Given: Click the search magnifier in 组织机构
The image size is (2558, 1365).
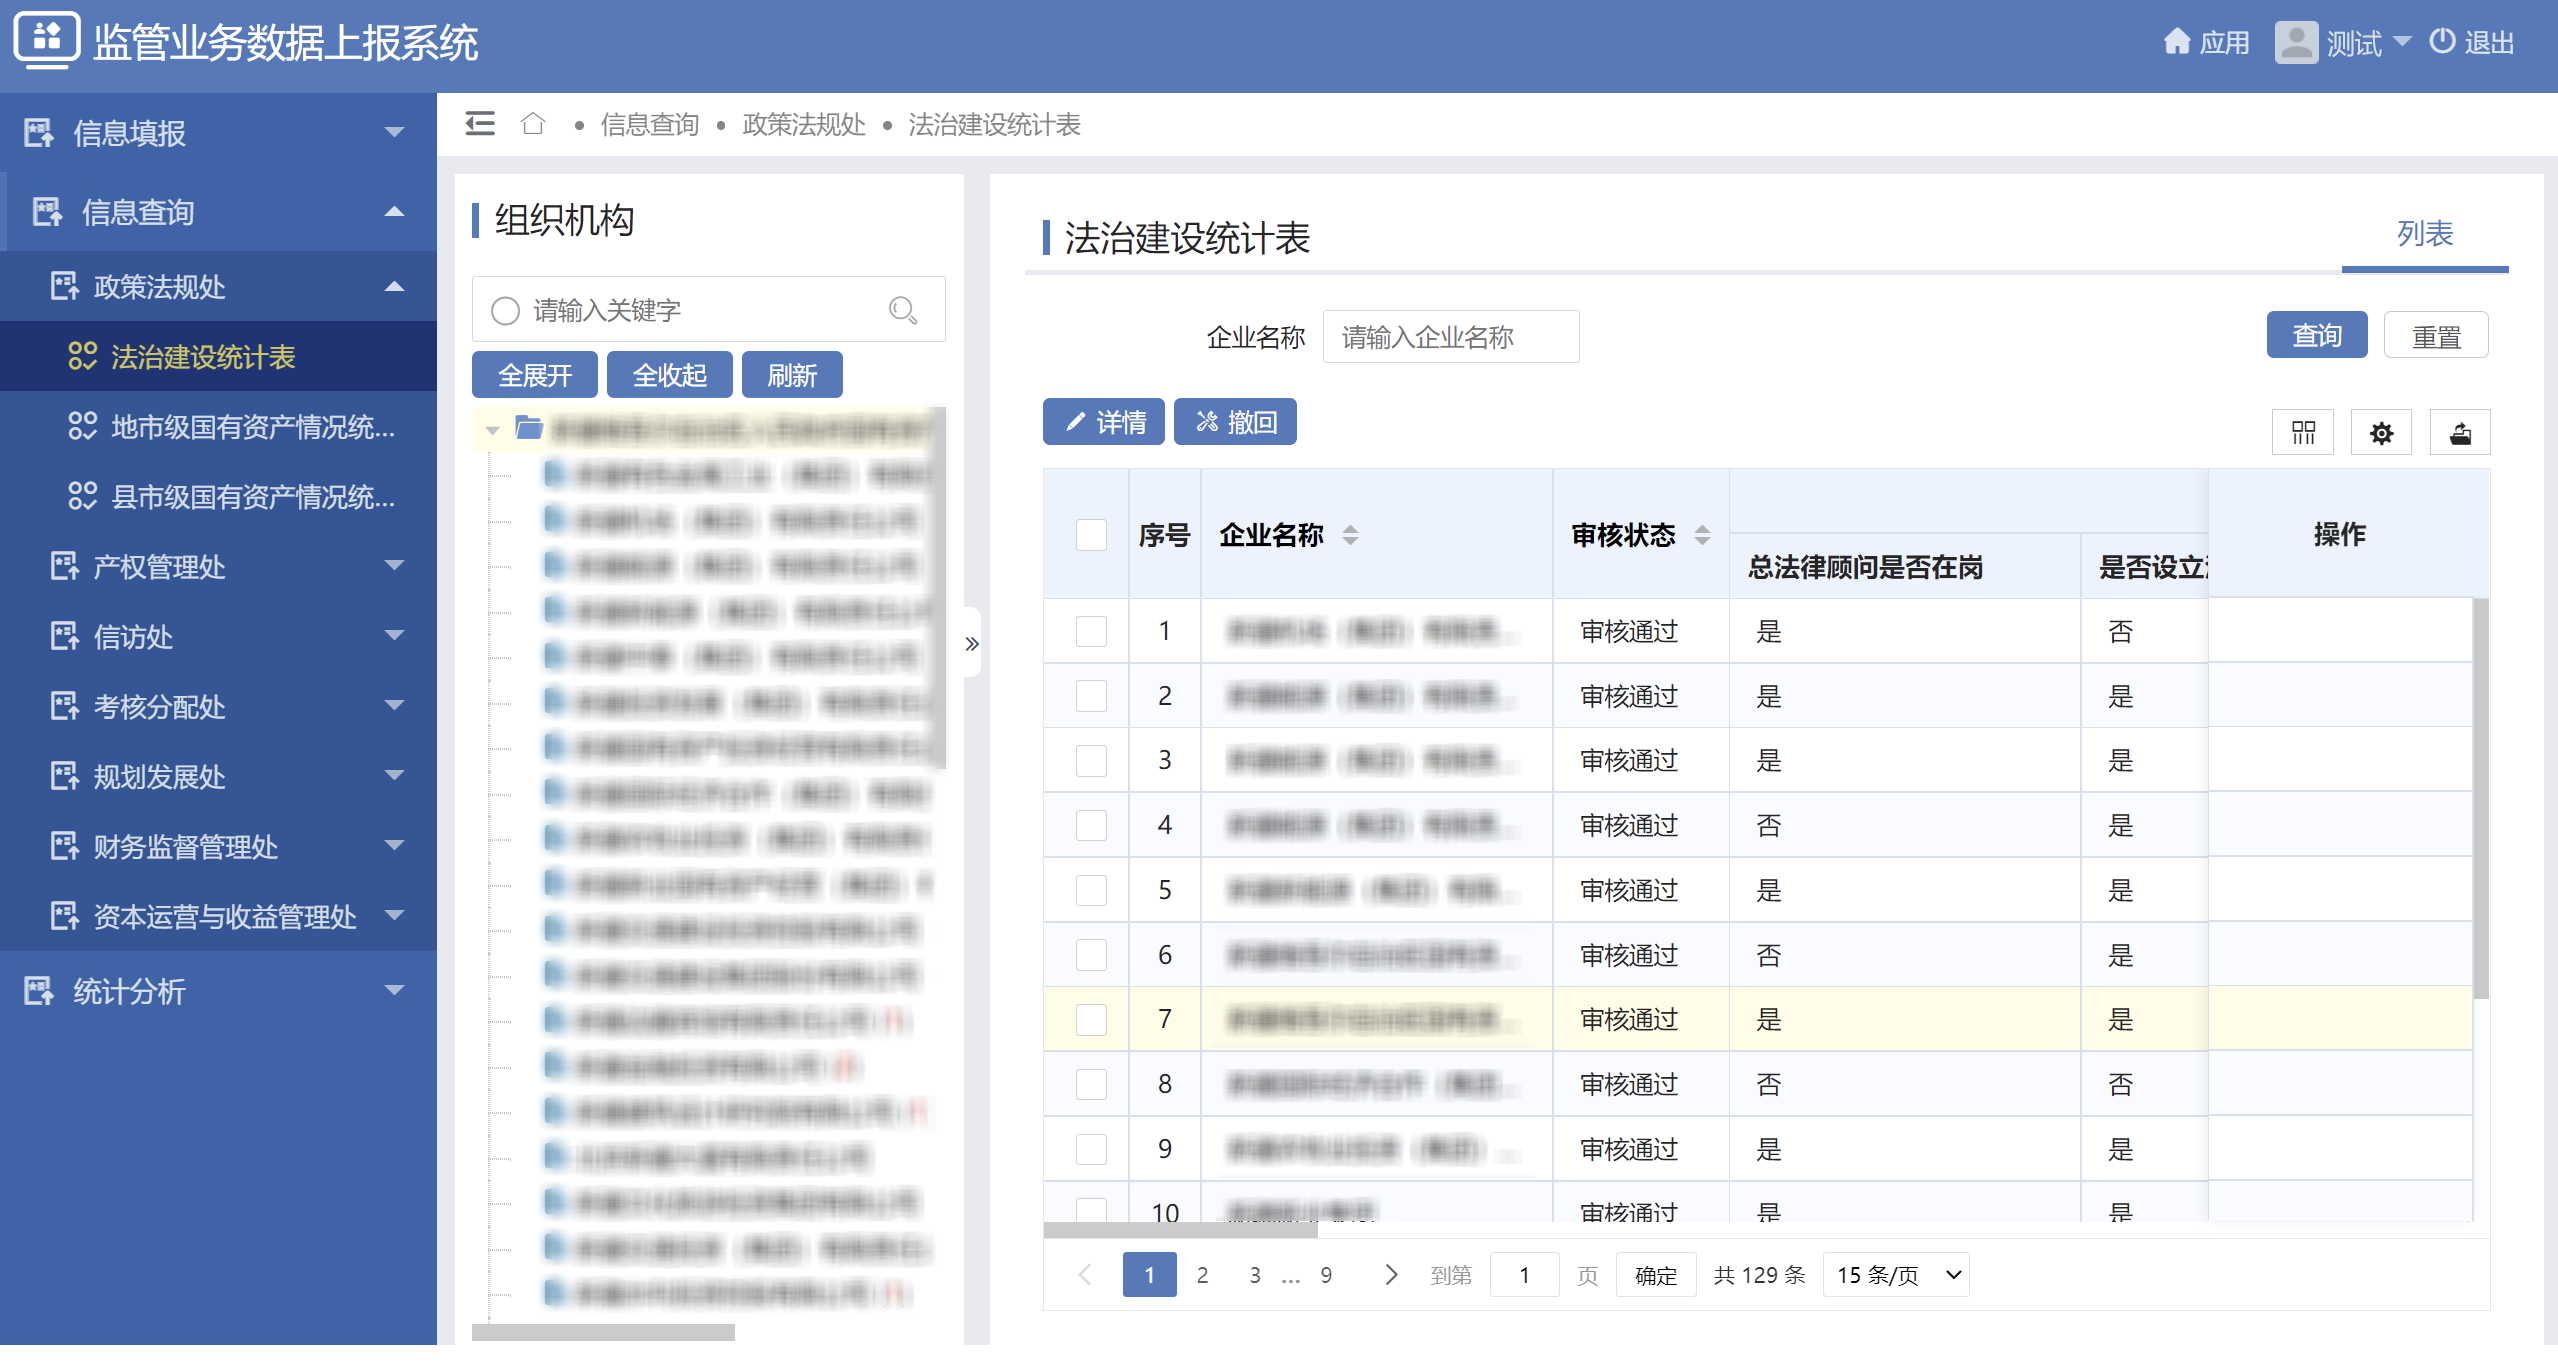Looking at the screenshot, I should click(x=903, y=310).
